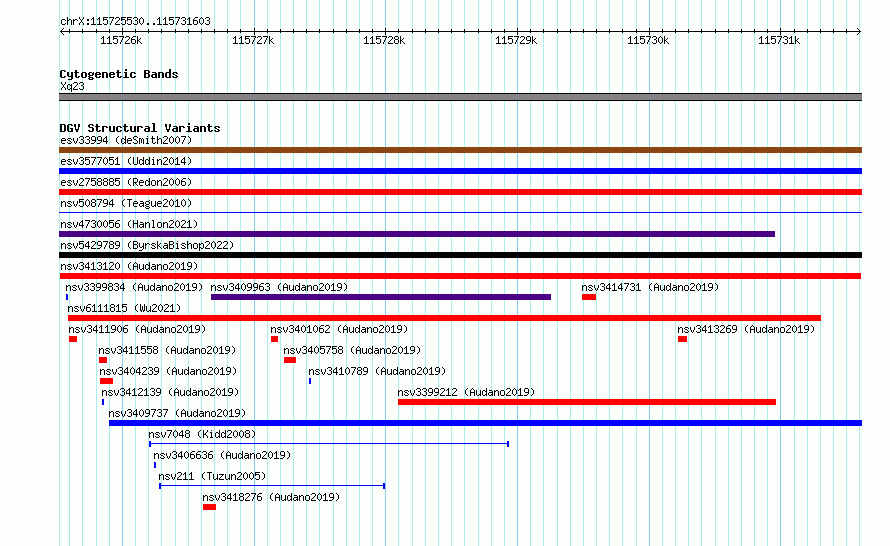Click blue nsv3409737 Audano2019 bar
Viewport: 890px width, 546px height.
click(485, 423)
